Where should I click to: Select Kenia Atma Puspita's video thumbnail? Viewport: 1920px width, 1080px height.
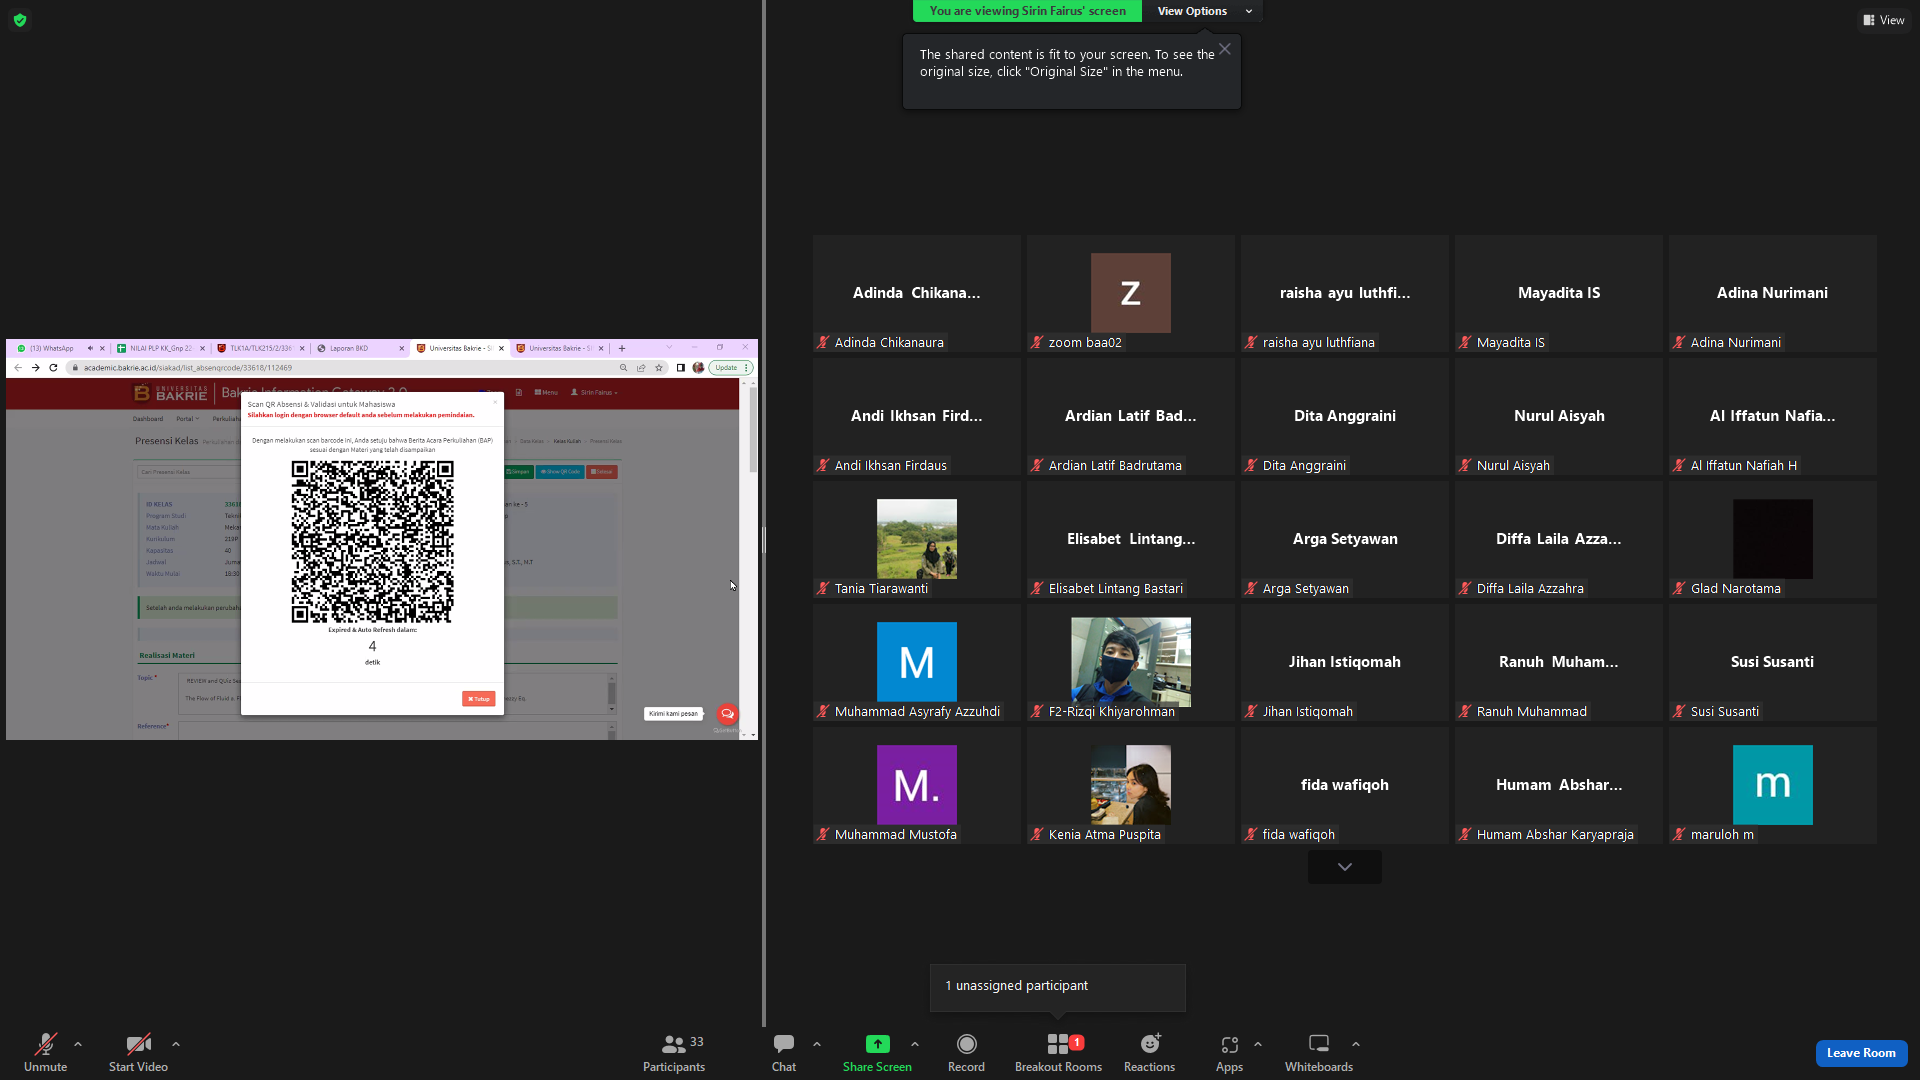pos(1131,785)
